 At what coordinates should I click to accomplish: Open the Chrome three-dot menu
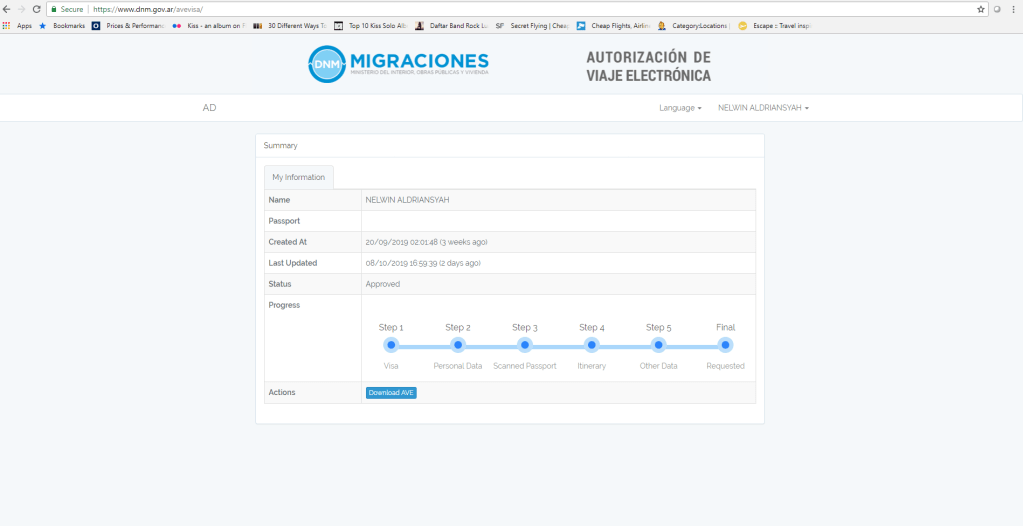(x=1013, y=9)
